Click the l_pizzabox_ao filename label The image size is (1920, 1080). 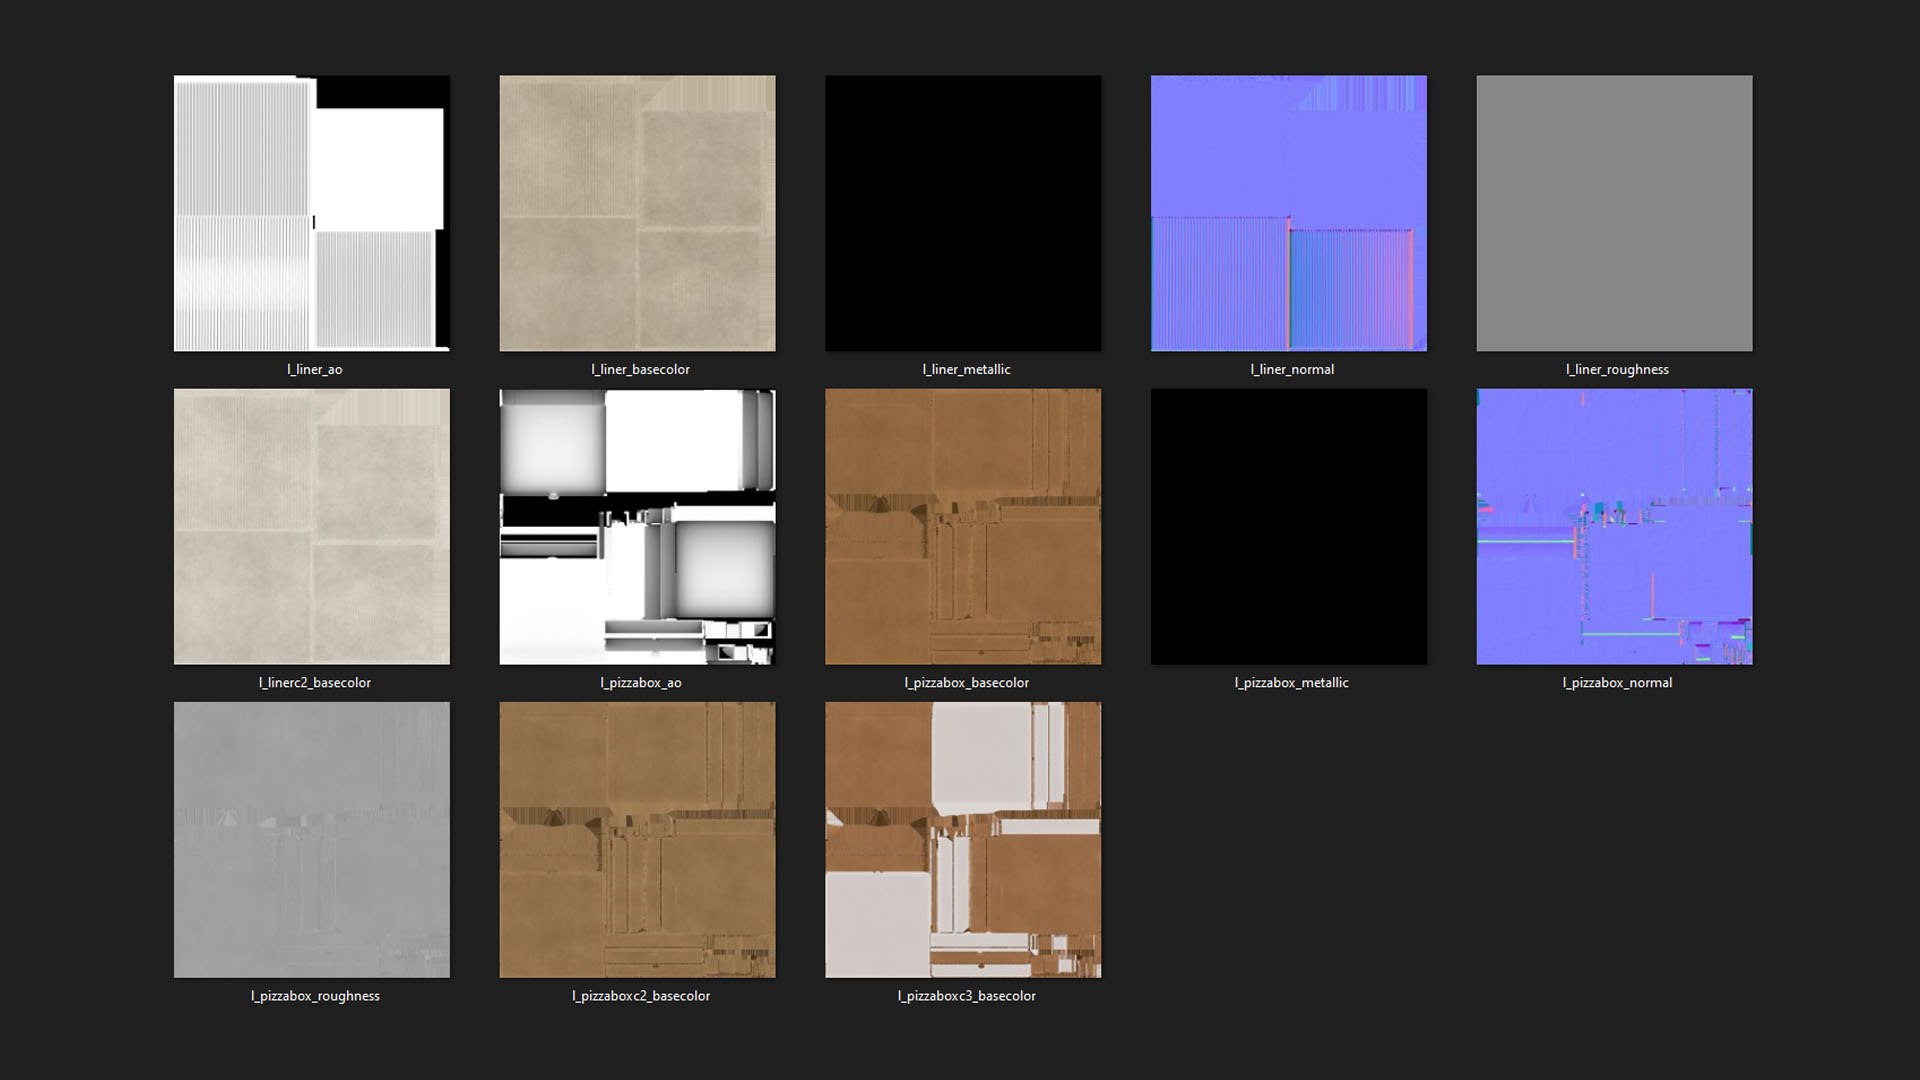click(640, 682)
